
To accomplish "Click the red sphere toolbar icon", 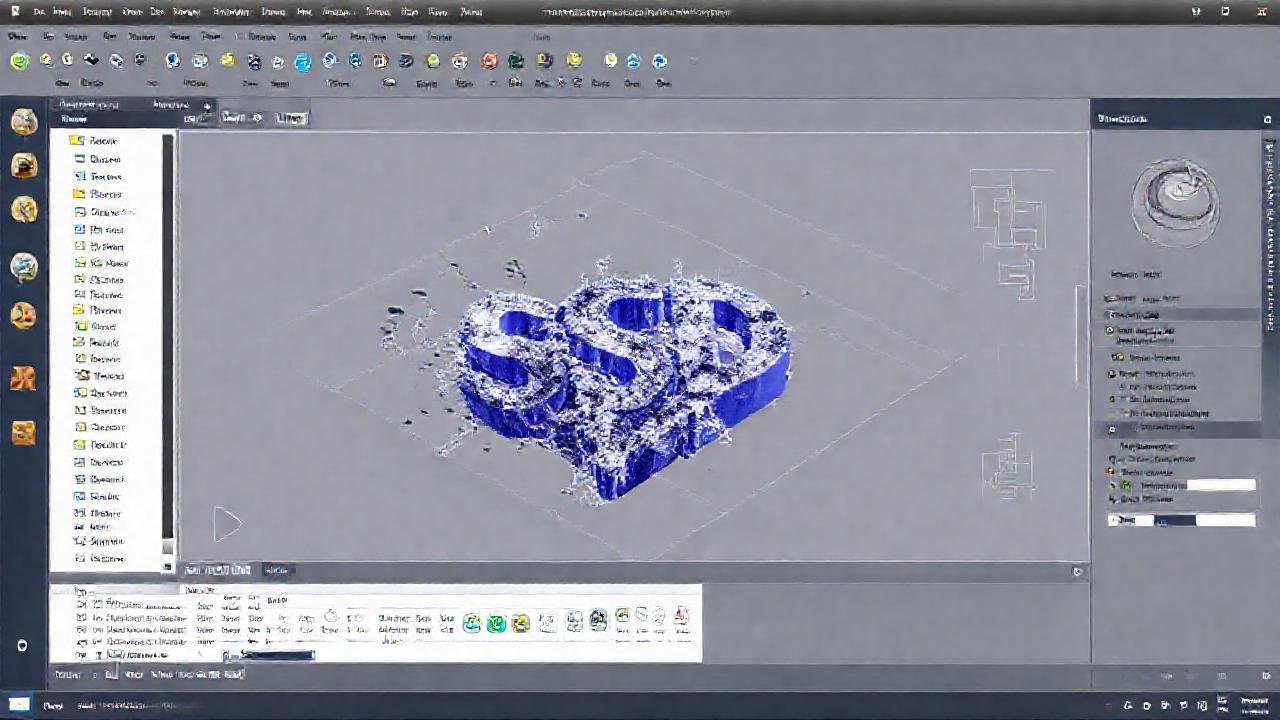I will pos(489,60).
